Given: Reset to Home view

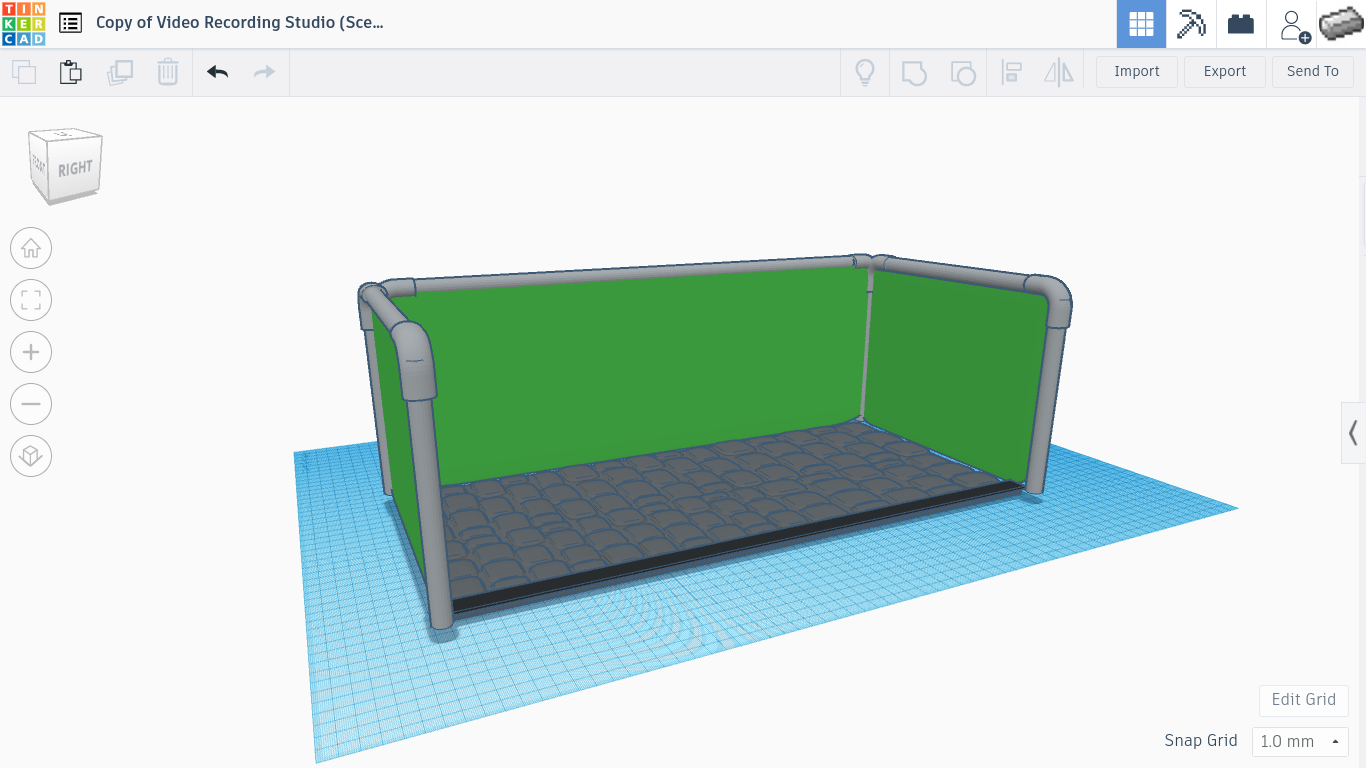Looking at the screenshot, I should (31, 248).
